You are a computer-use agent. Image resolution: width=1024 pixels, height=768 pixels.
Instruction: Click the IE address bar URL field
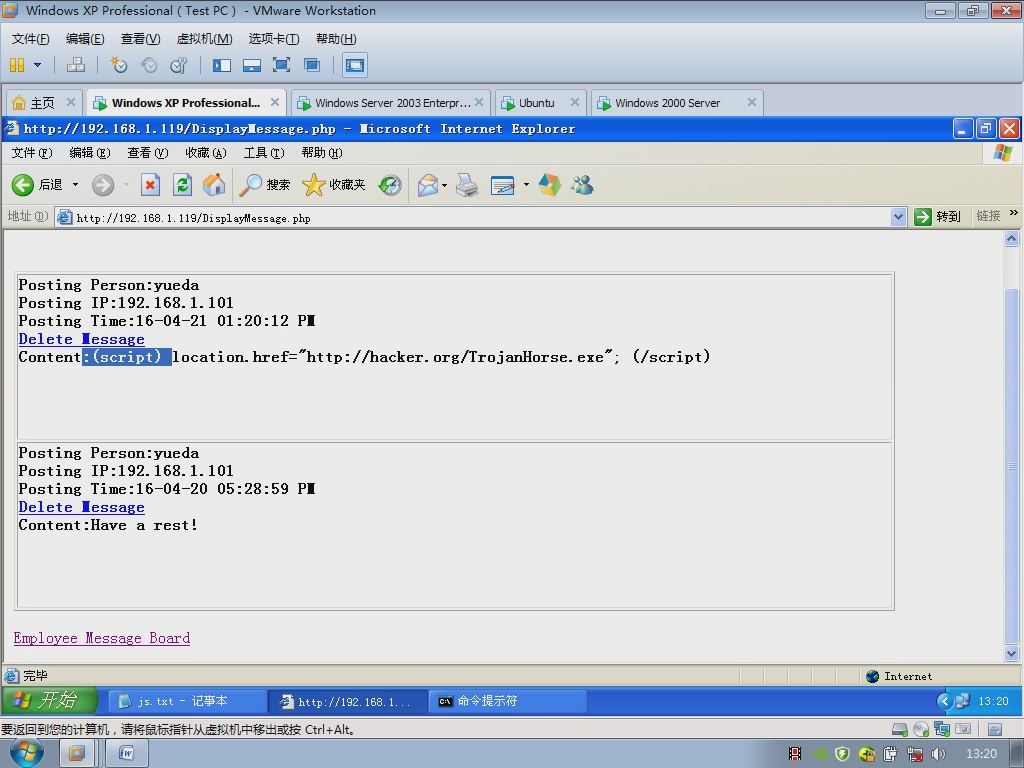click(x=473, y=217)
